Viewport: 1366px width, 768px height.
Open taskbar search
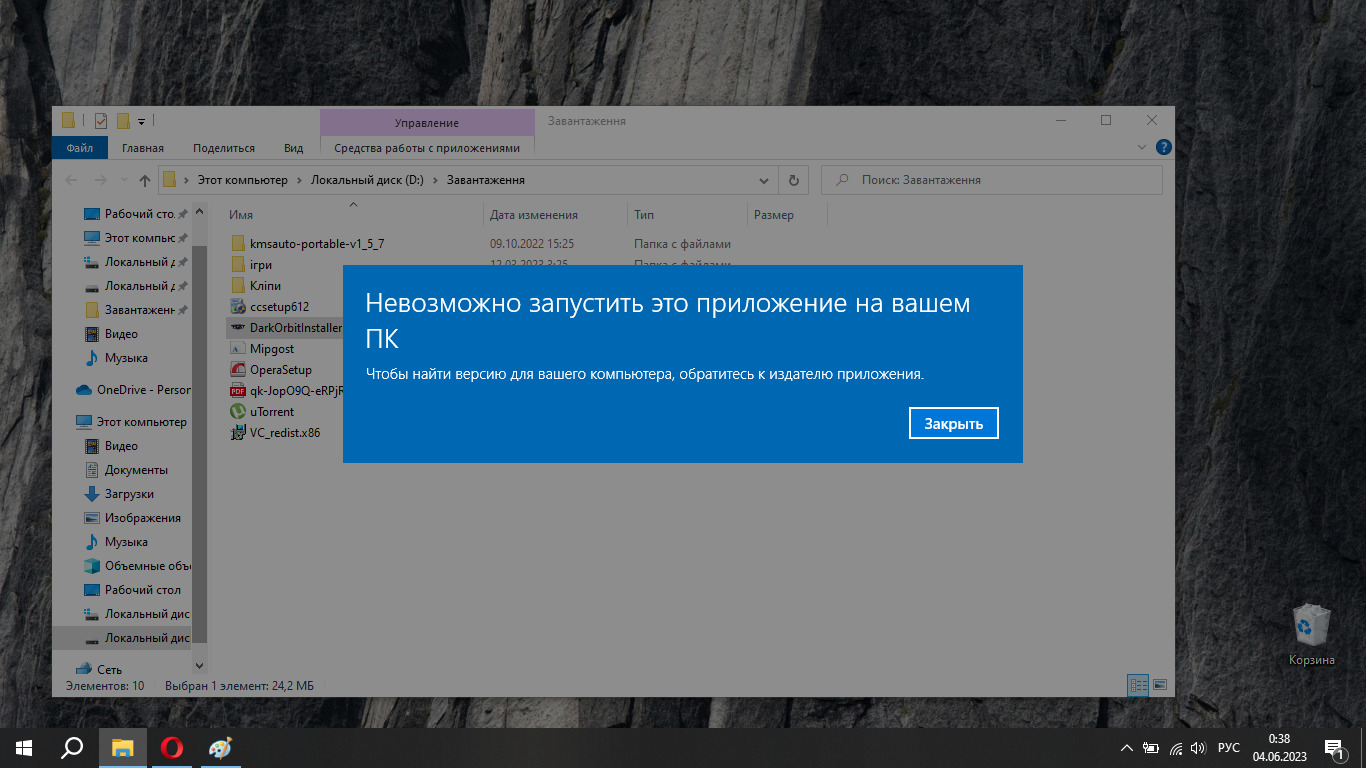pos(72,747)
